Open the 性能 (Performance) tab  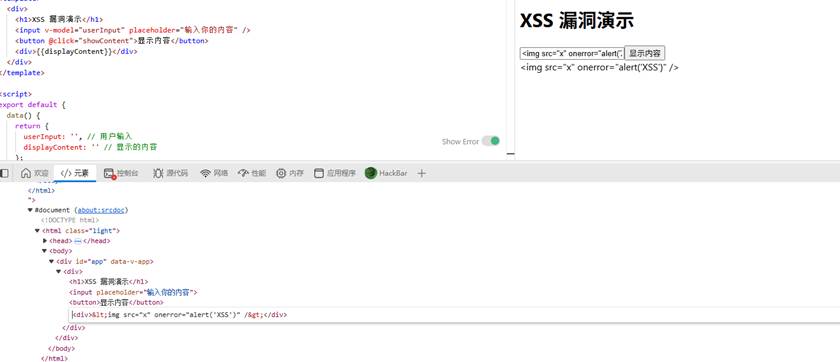click(252, 173)
